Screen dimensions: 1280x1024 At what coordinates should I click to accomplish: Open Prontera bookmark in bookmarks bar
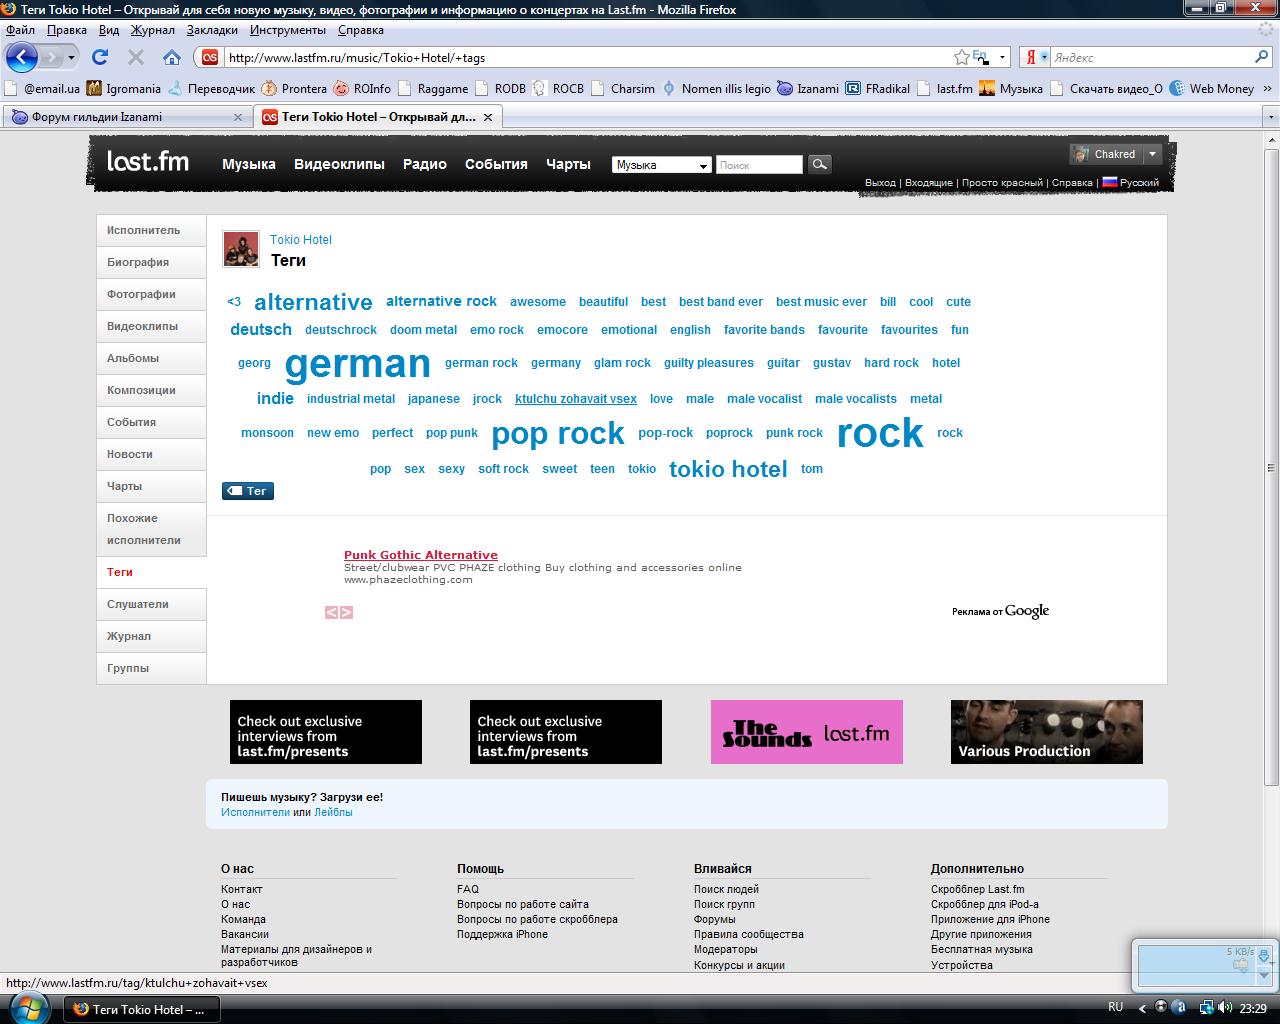(x=294, y=88)
